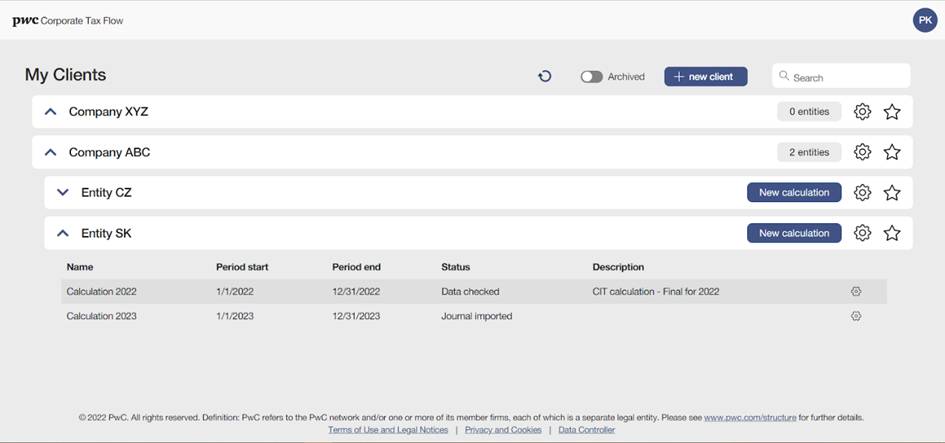Screen dimensions: 945x443
Task: Collapse the Company ABC row
Action: point(51,152)
